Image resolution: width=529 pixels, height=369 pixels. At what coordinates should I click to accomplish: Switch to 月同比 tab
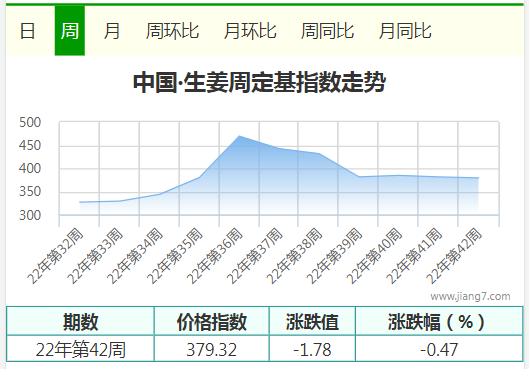[x=405, y=31]
